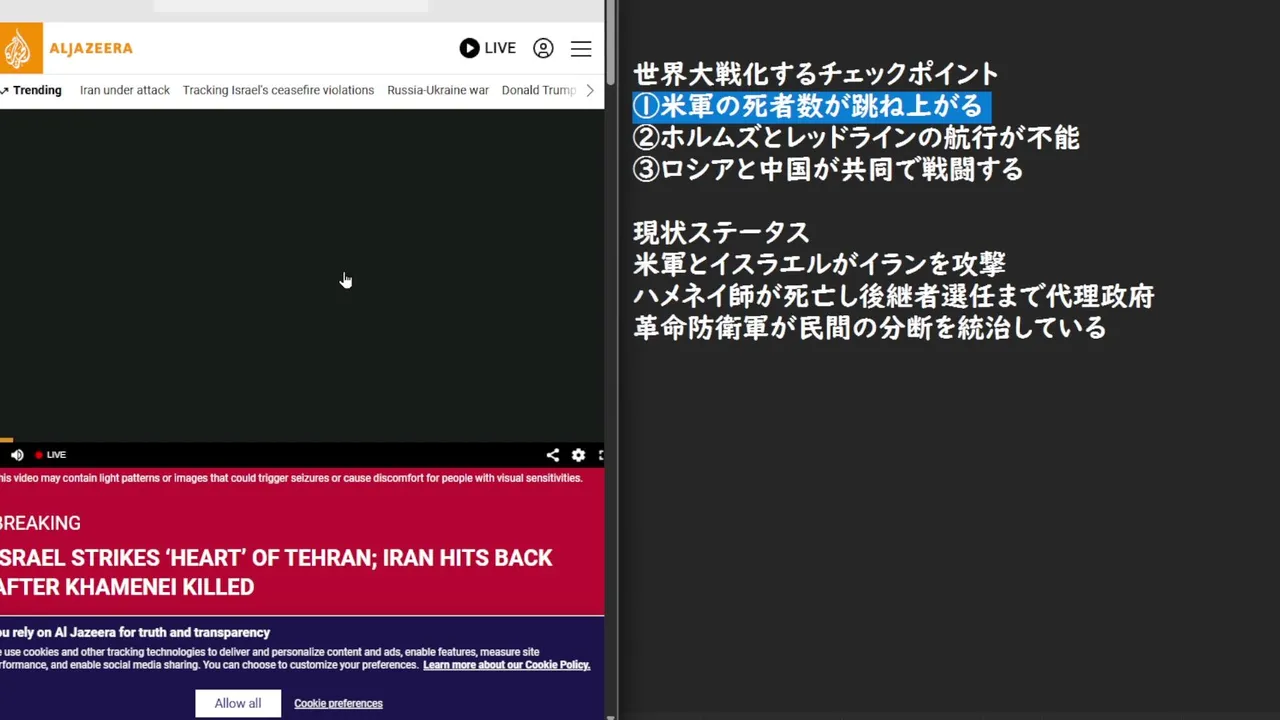This screenshot has width=1280, height=720.
Task: Click the 'BREAKING' label
Action: pos(40,523)
